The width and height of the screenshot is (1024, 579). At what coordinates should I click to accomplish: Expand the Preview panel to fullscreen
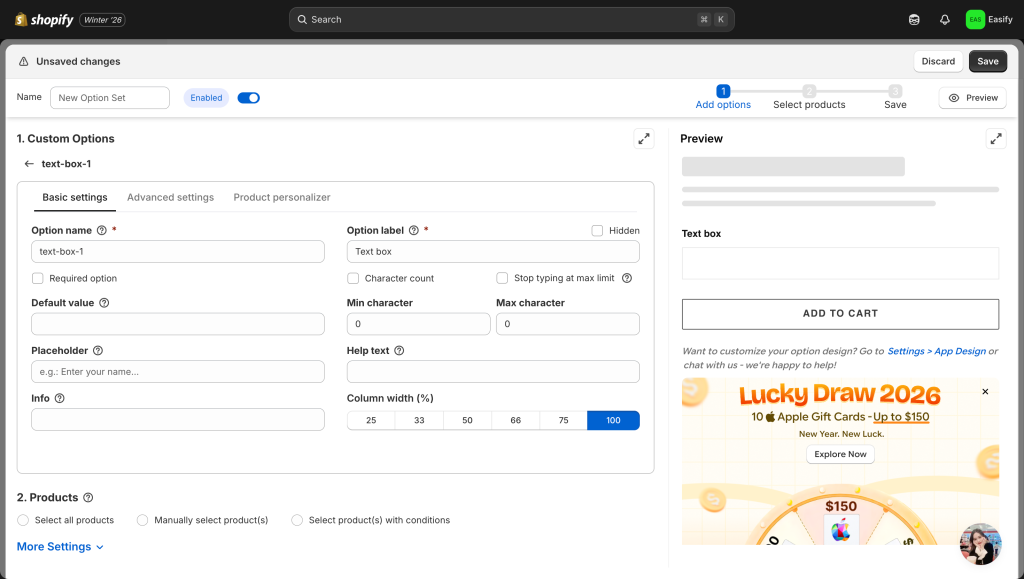(995, 139)
